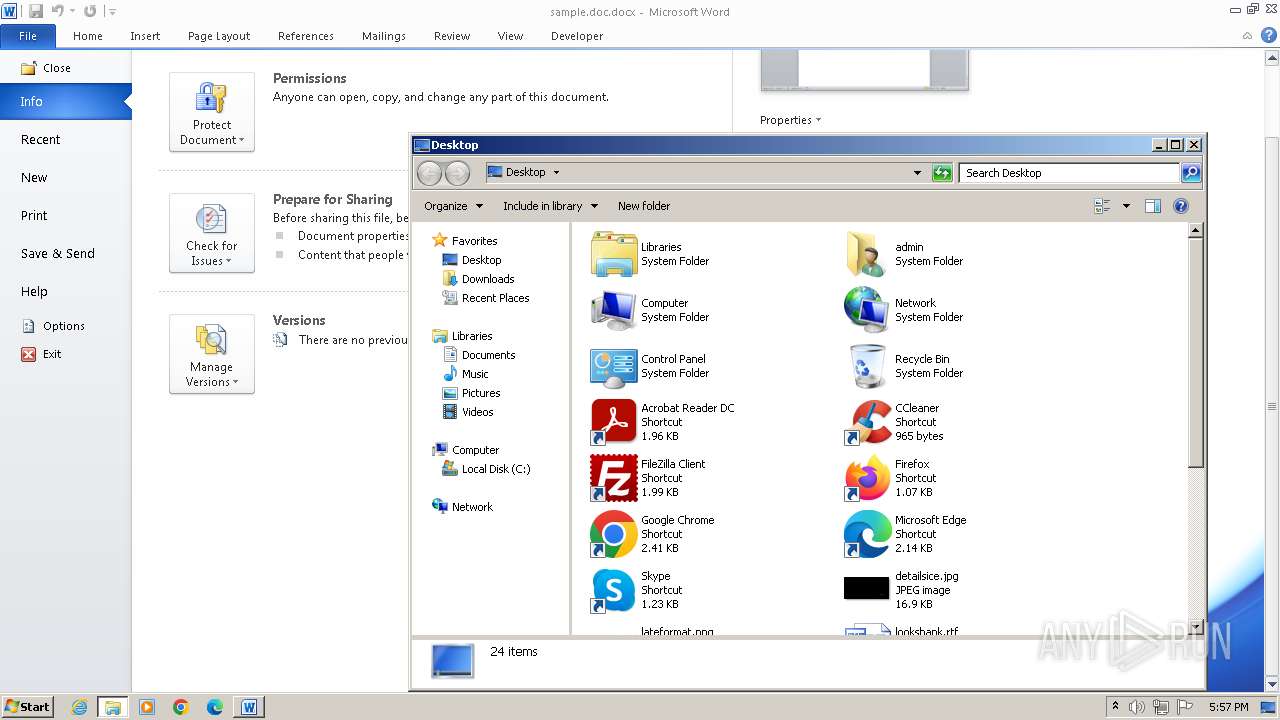Click the green refresh button beside address bar

[x=941, y=173]
